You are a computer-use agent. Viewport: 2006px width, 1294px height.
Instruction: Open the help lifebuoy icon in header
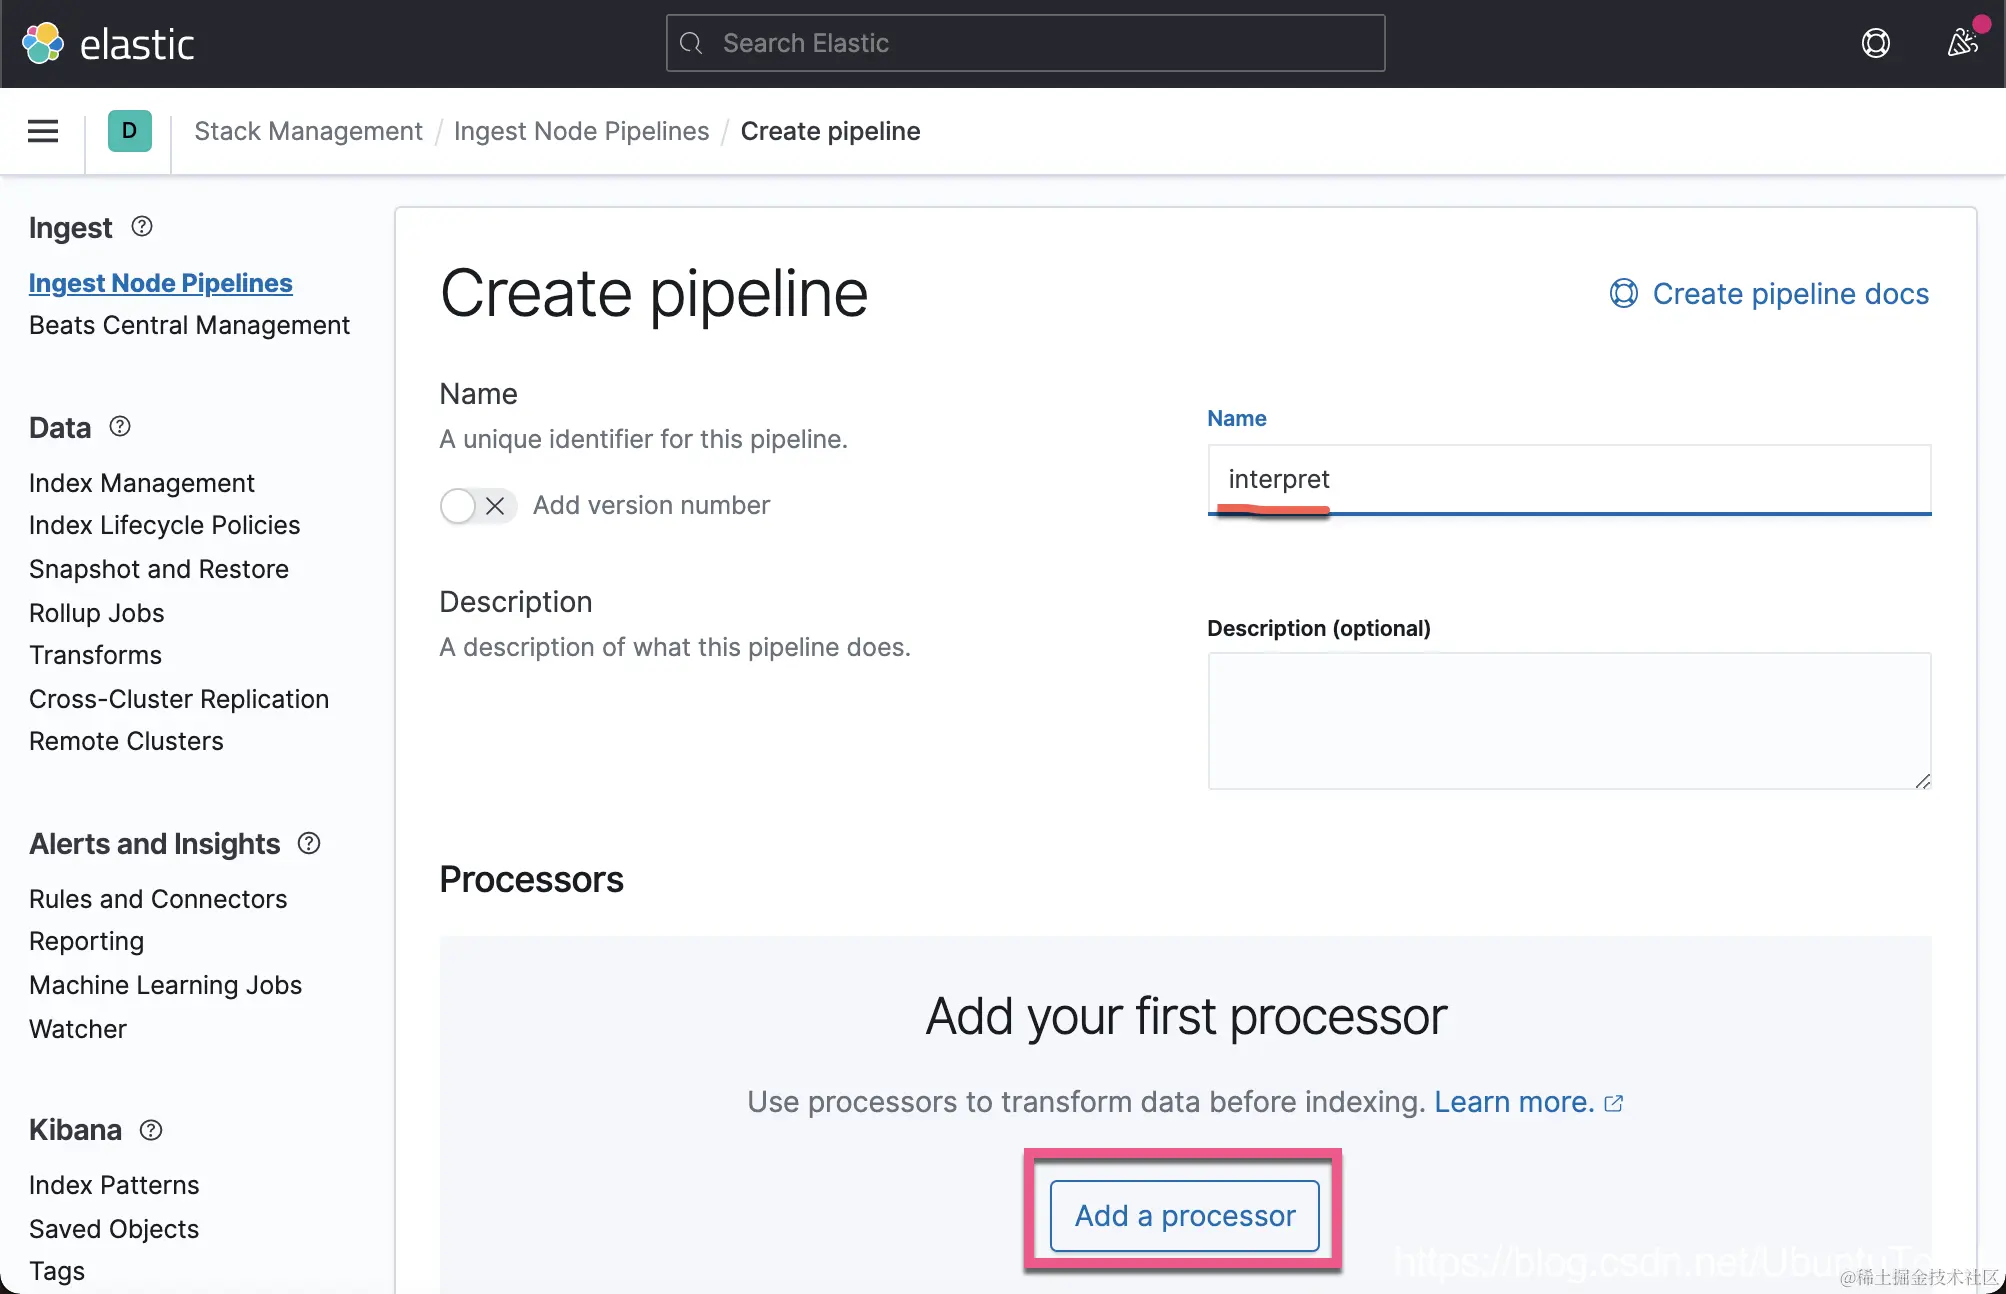click(x=1875, y=43)
